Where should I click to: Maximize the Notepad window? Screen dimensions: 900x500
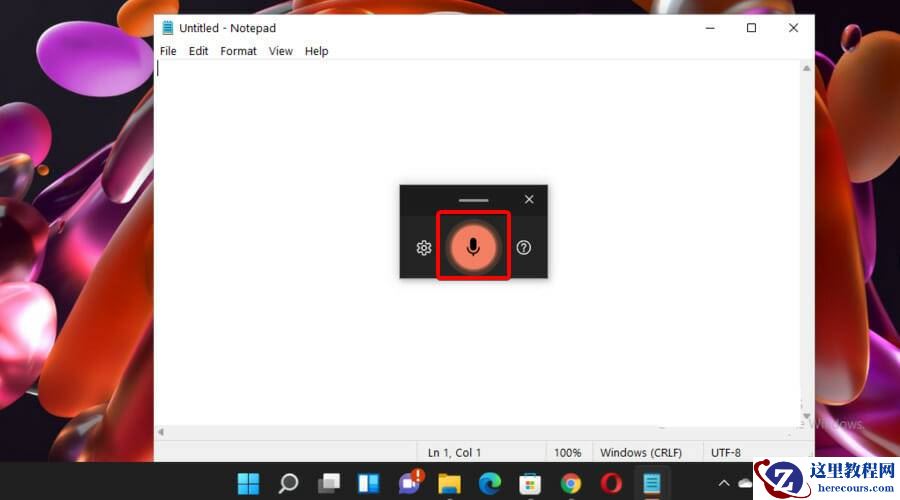pyautogui.click(x=751, y=28)
